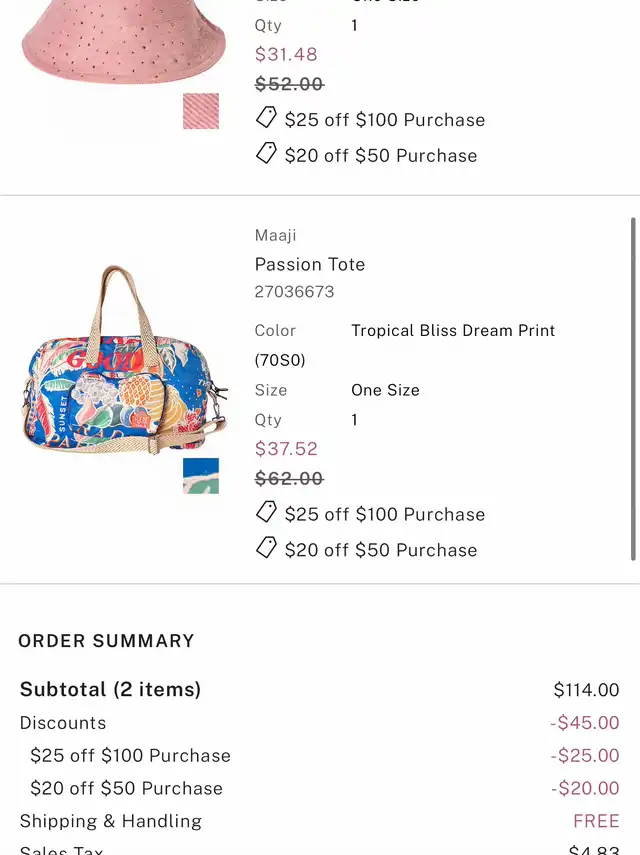The image size is (640, 855).
Task: Click the vertical scrollbar on the right edge
Action: click(633, 388)
